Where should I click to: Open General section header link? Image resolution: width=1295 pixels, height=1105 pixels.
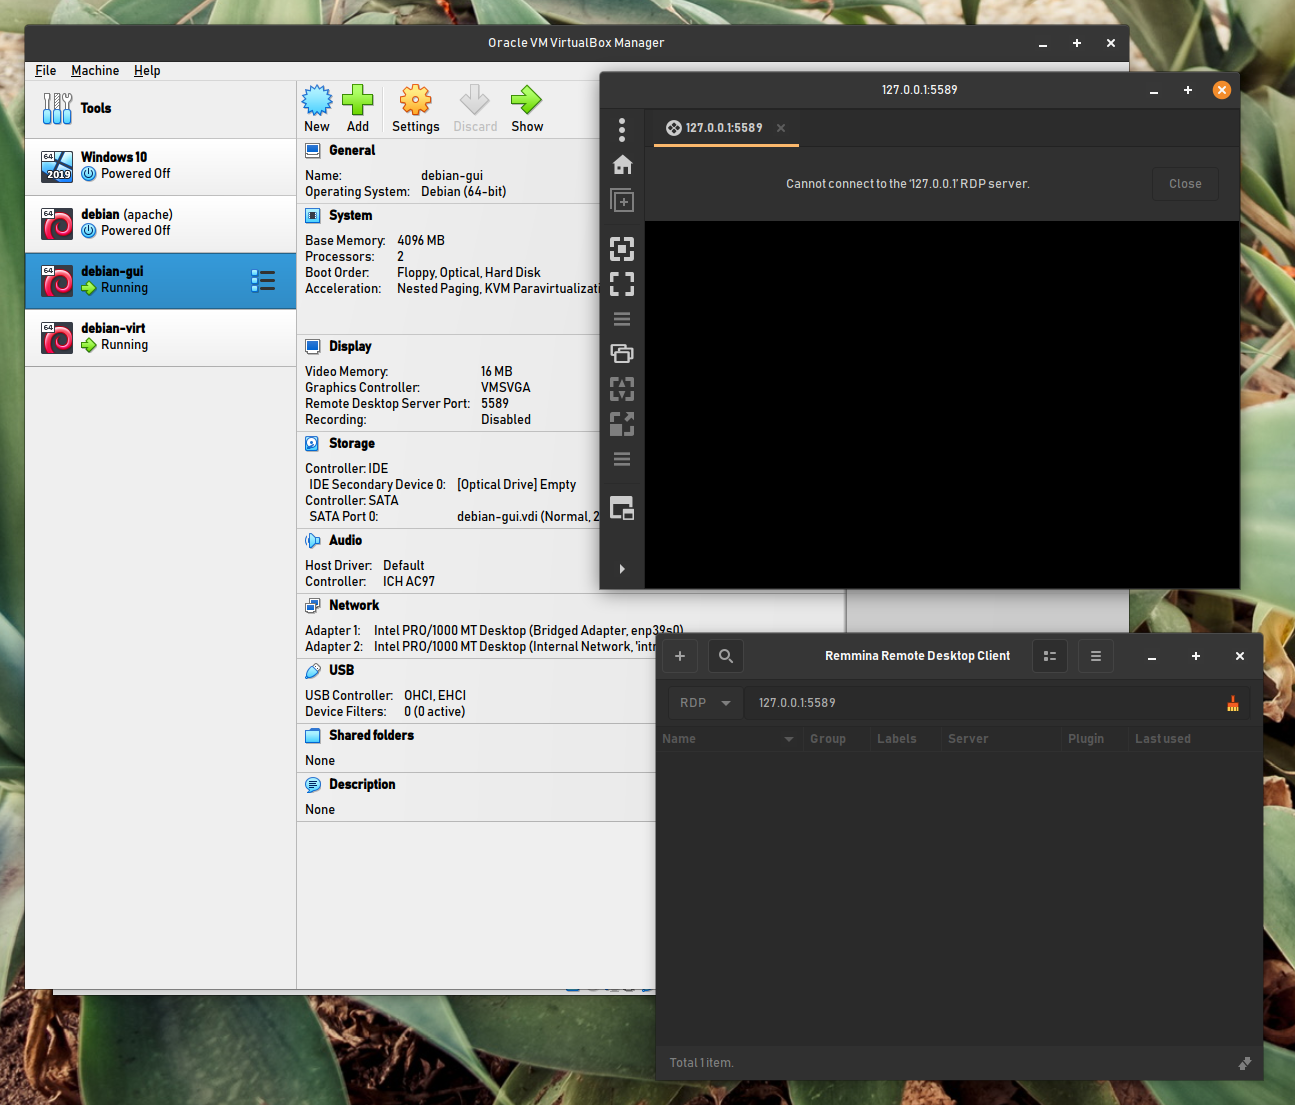point(352,151)
